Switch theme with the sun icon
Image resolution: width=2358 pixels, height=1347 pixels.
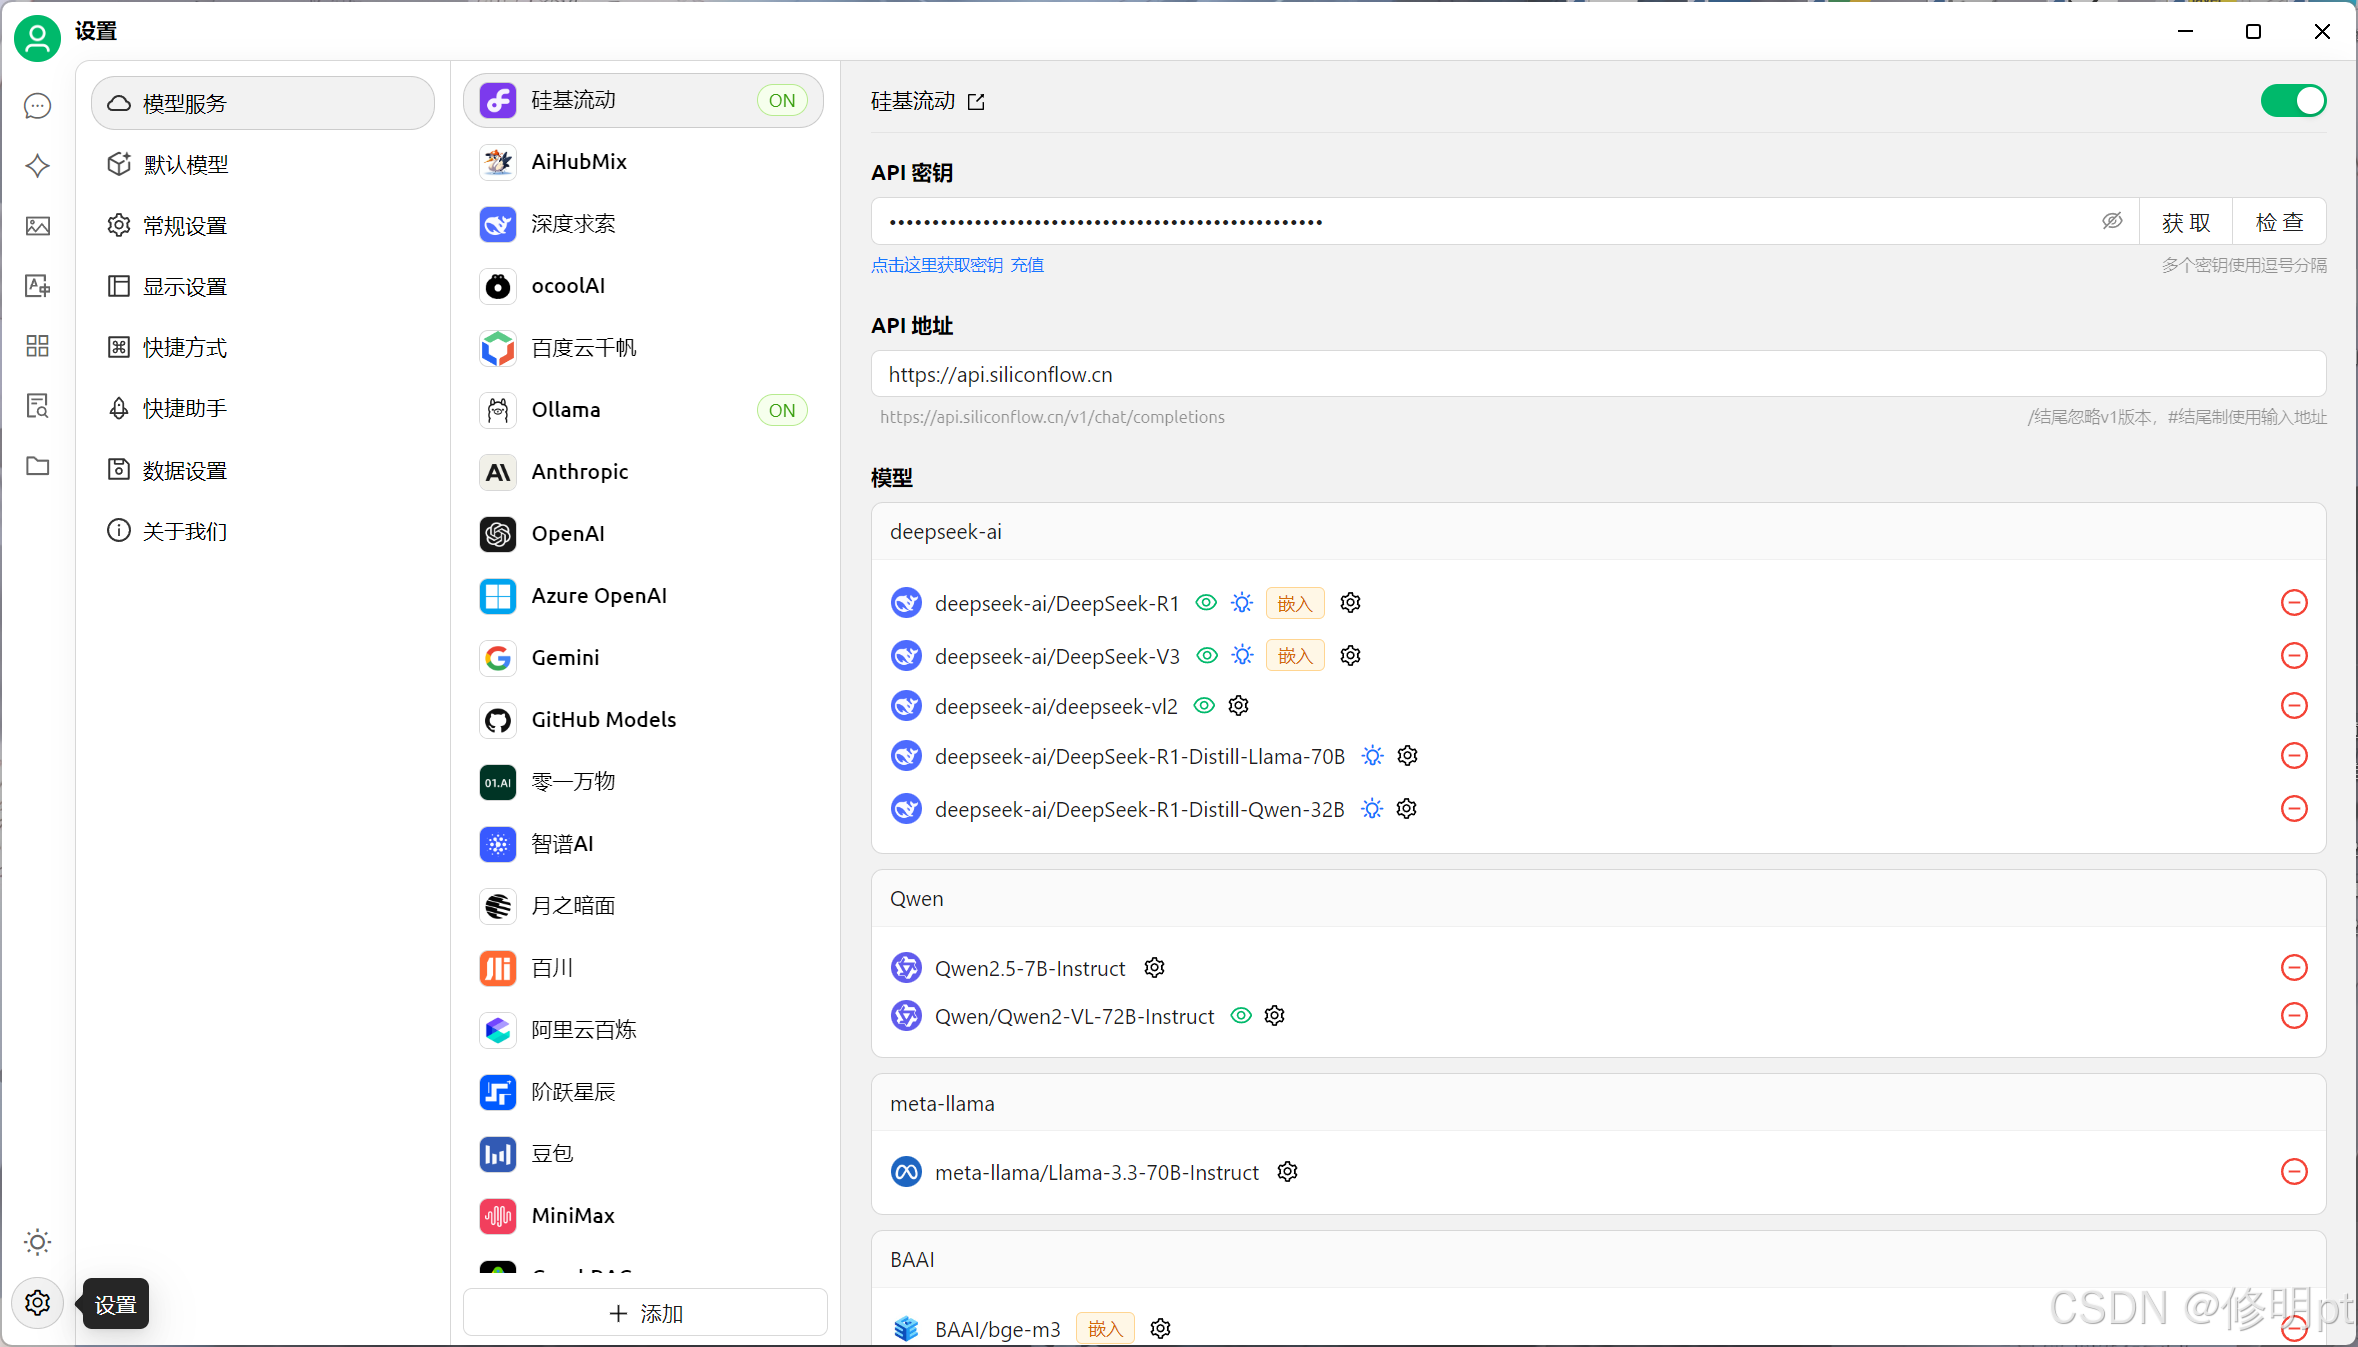coord(37,1242)
